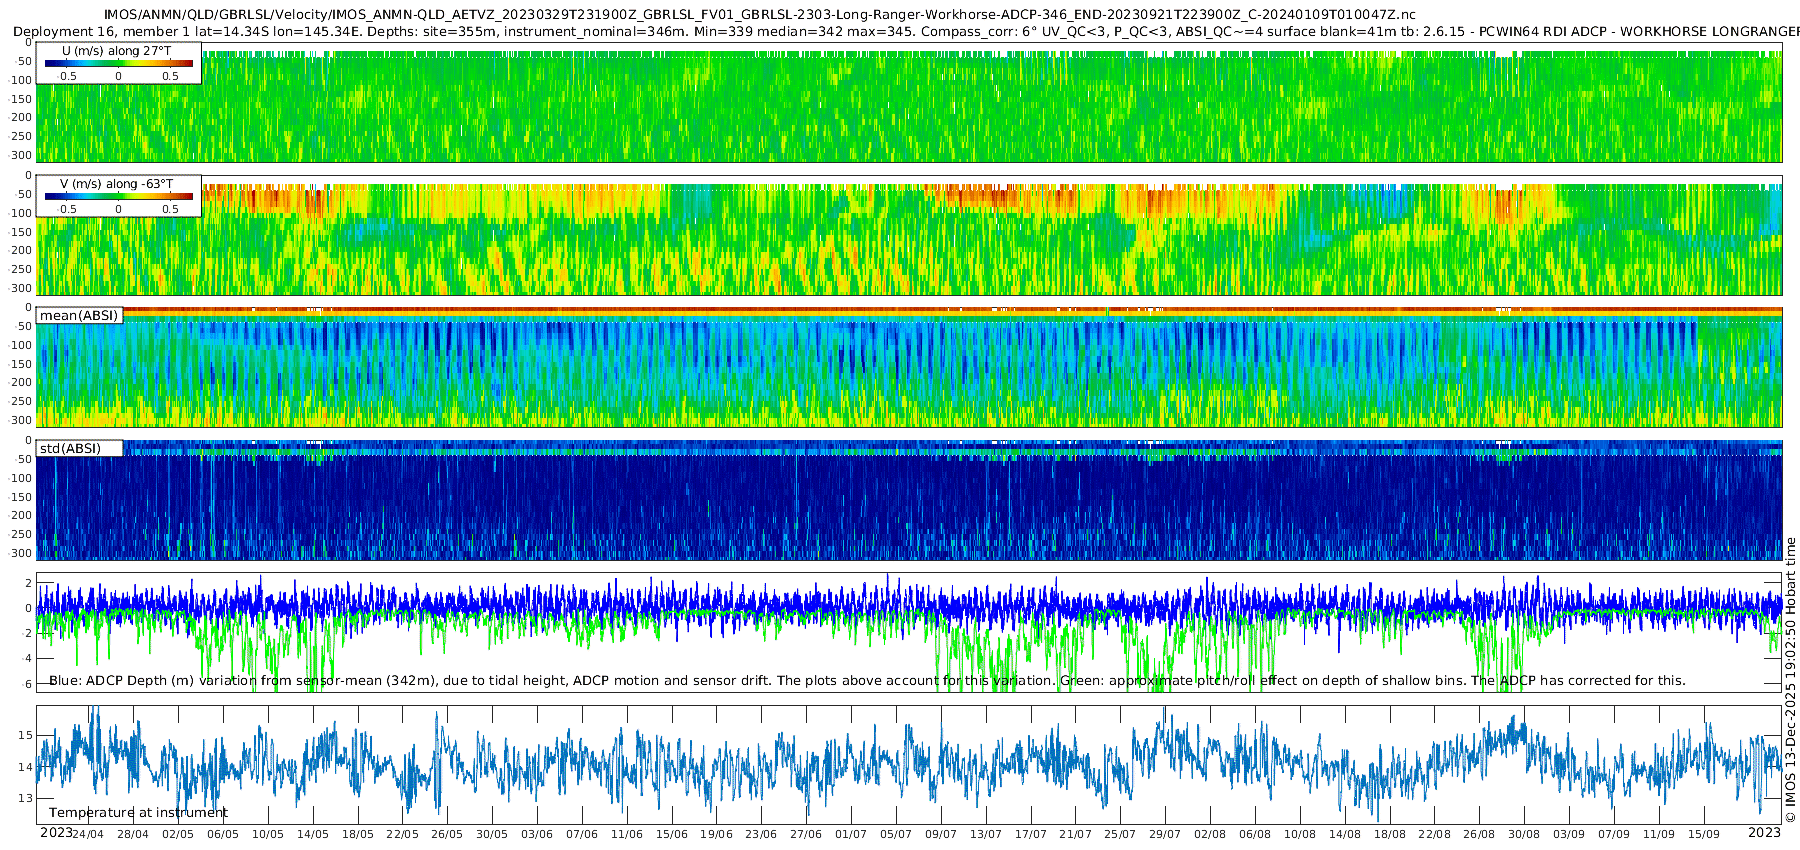The image size is (1800, 850).
Task: Click the blue ADCP depth variation caption
Action: tap(867, 681)
